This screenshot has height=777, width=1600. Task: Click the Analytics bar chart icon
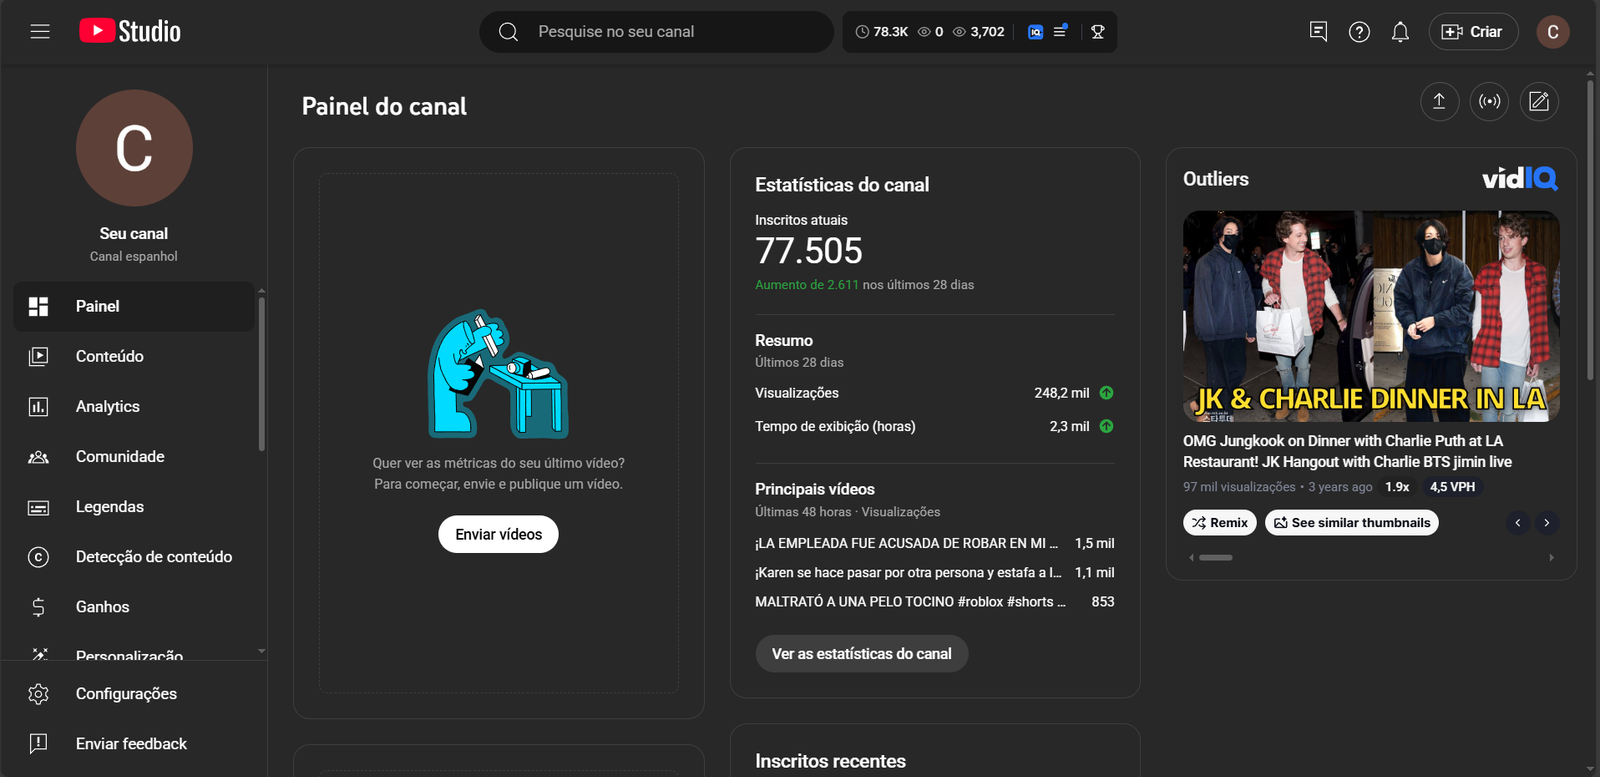[x=38, y=406]
